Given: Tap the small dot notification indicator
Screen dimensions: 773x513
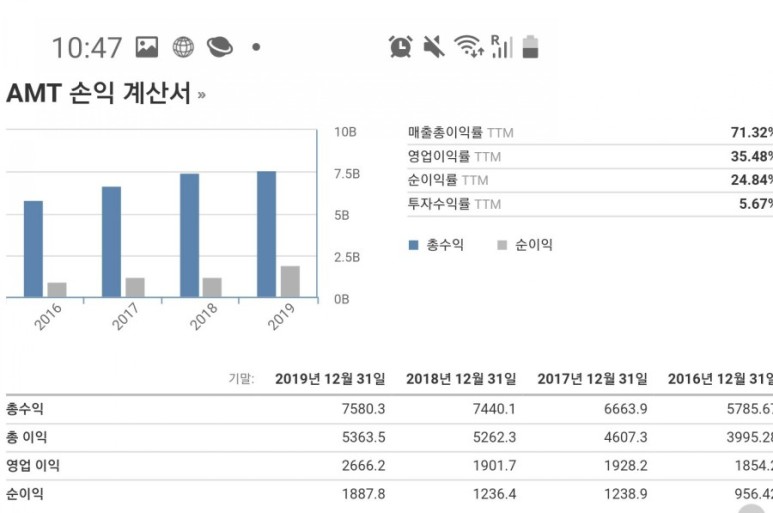Looking at the screenshot, I should pos(256,47).
